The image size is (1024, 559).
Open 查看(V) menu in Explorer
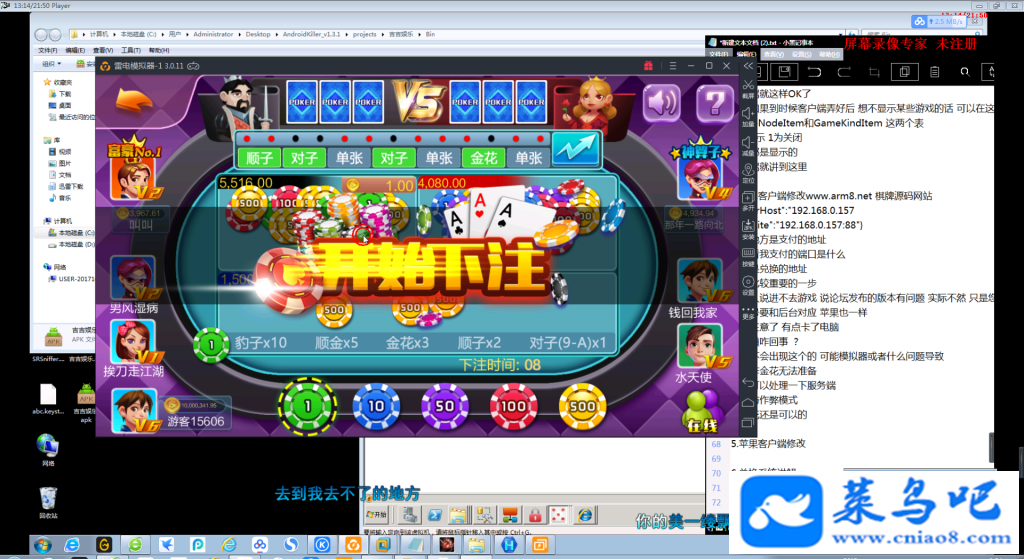(x=103, y=50)
